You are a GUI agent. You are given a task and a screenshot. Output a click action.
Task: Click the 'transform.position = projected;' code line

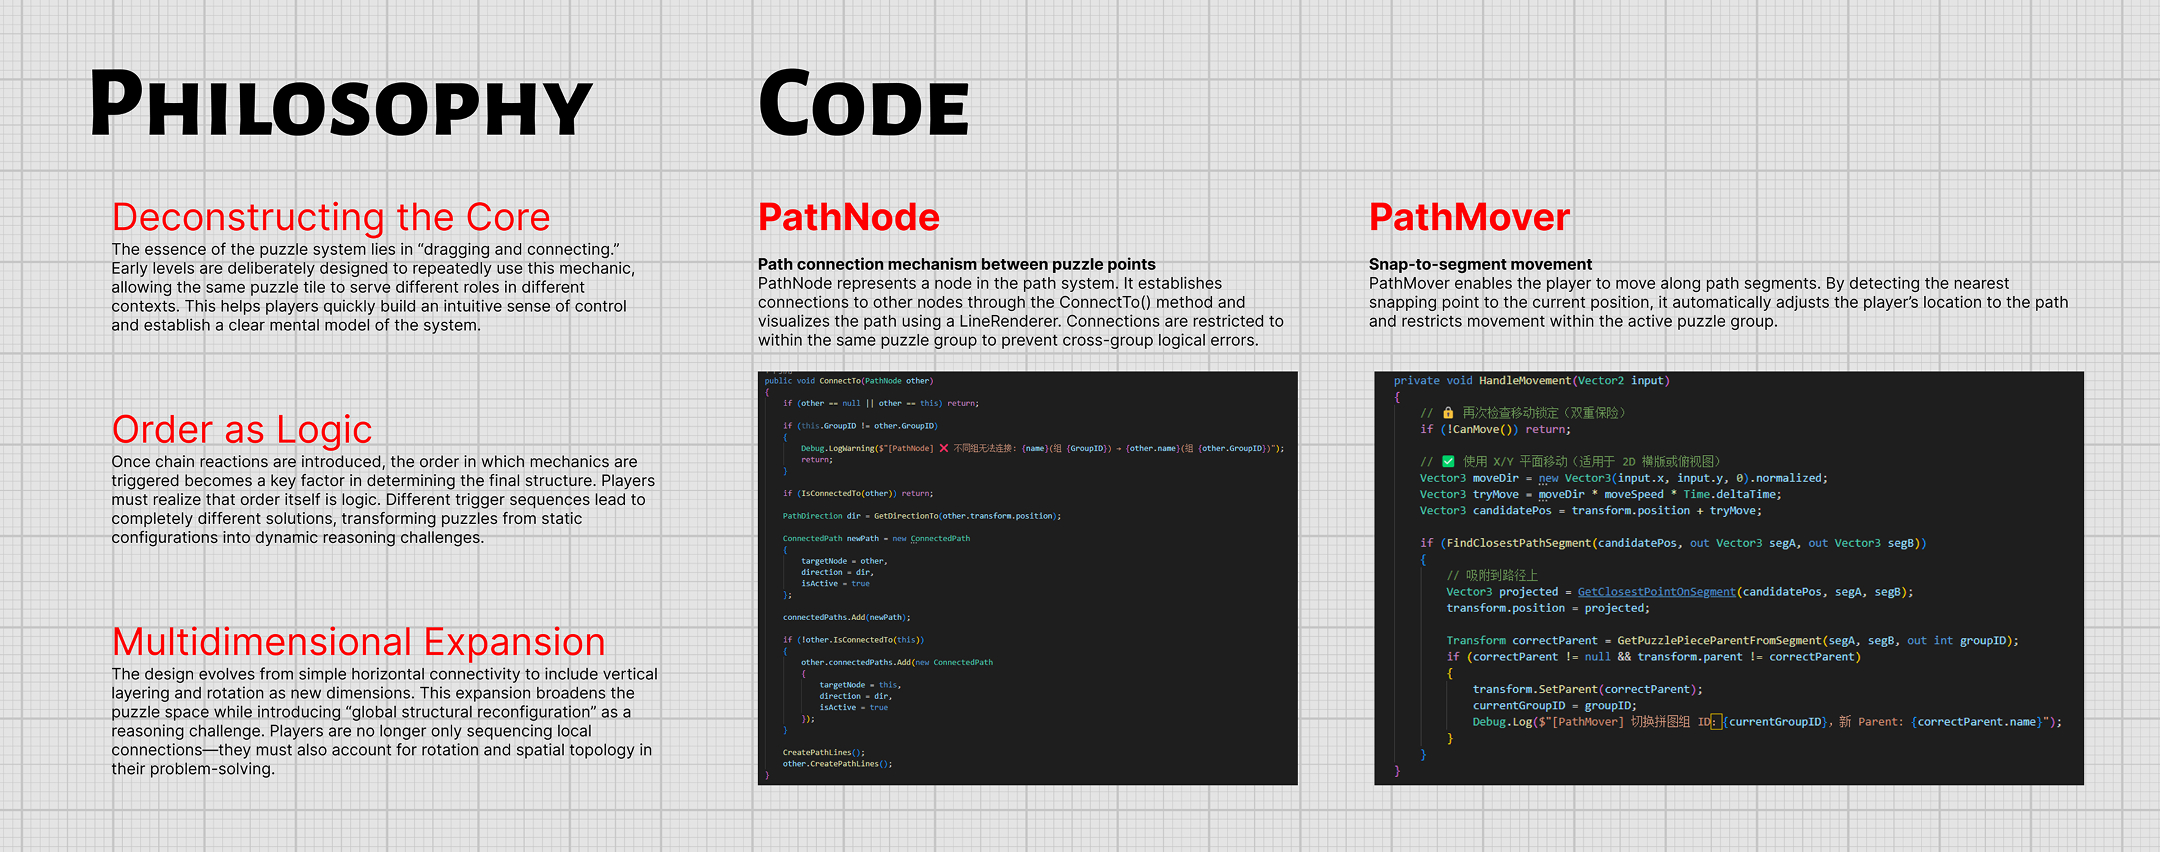tap(1547, 608)
